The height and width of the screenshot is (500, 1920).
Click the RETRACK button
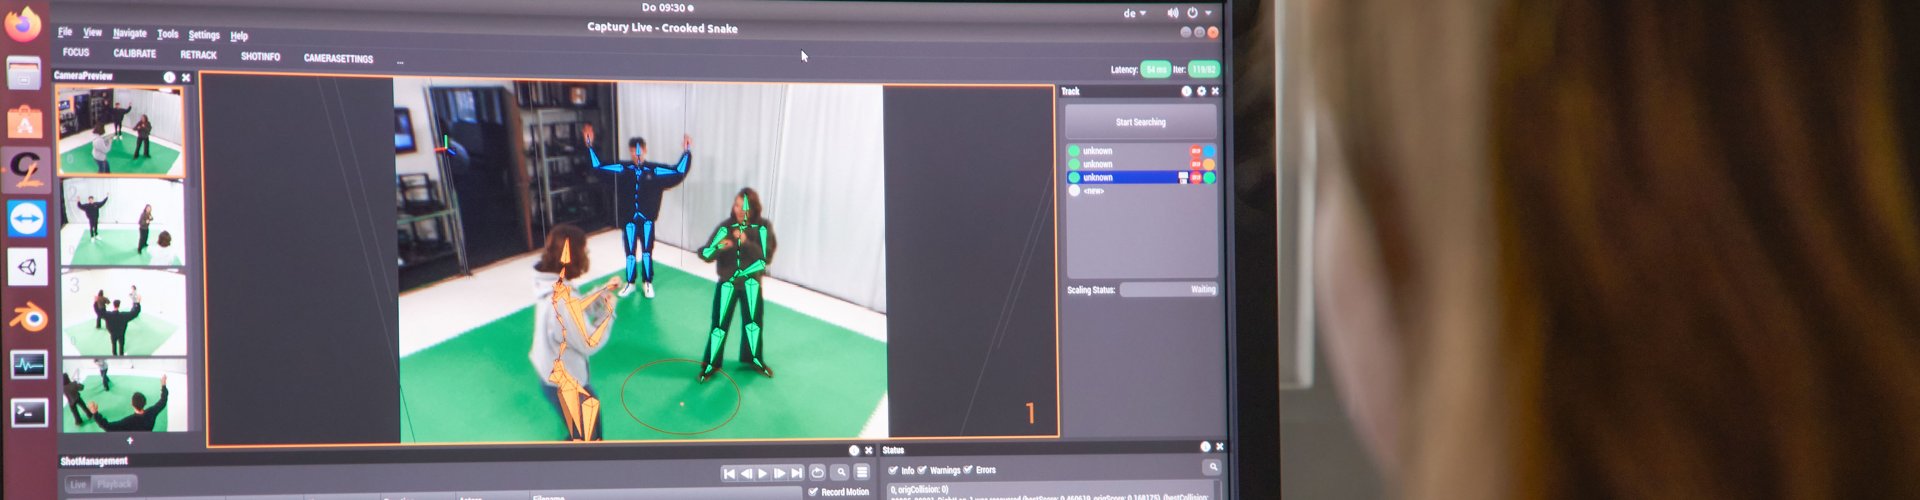[198, 55]
